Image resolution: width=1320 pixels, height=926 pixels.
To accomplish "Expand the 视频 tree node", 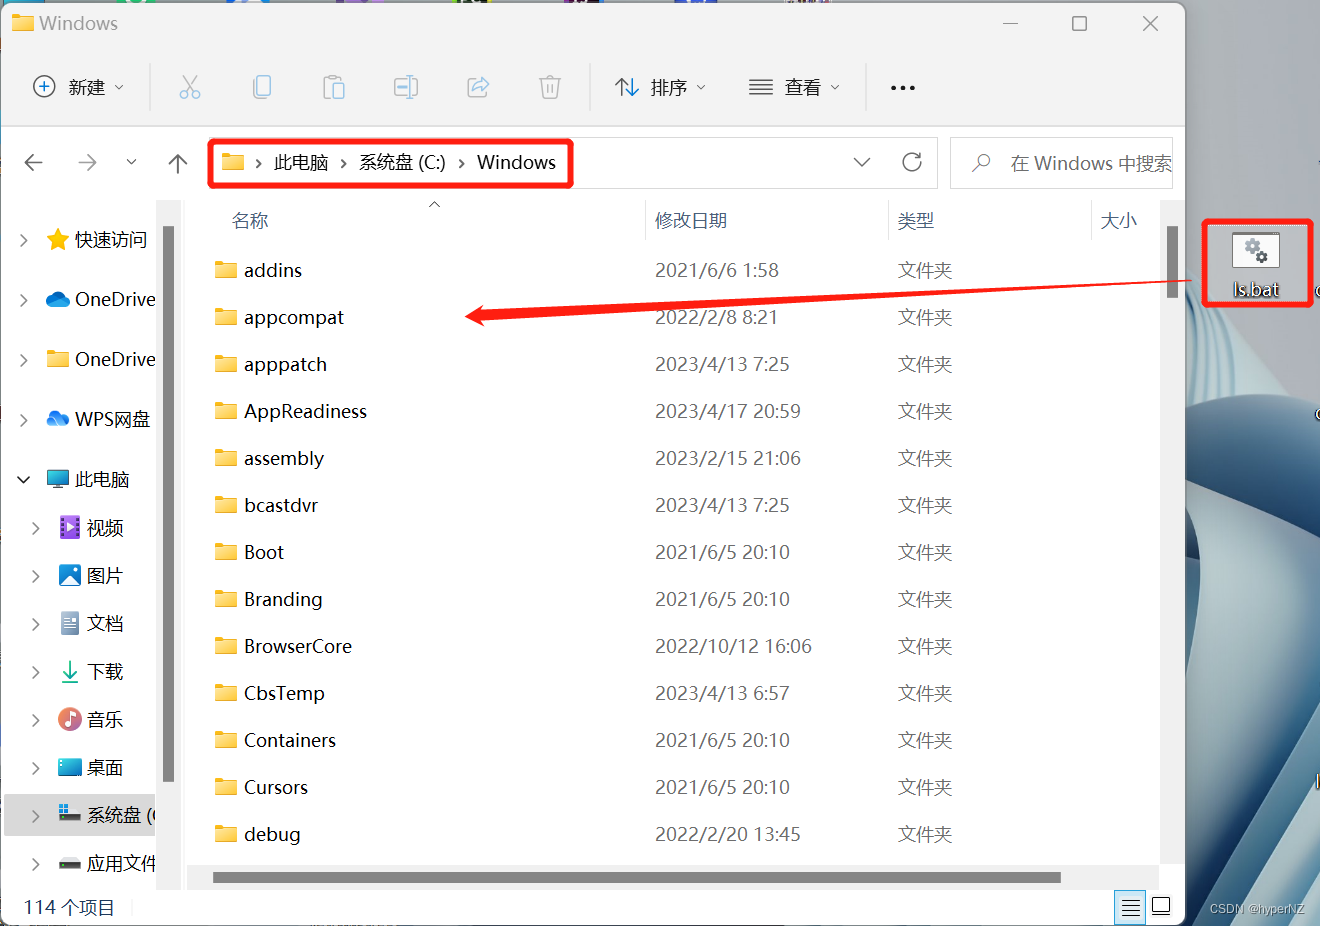I will (x=36, y=528).
